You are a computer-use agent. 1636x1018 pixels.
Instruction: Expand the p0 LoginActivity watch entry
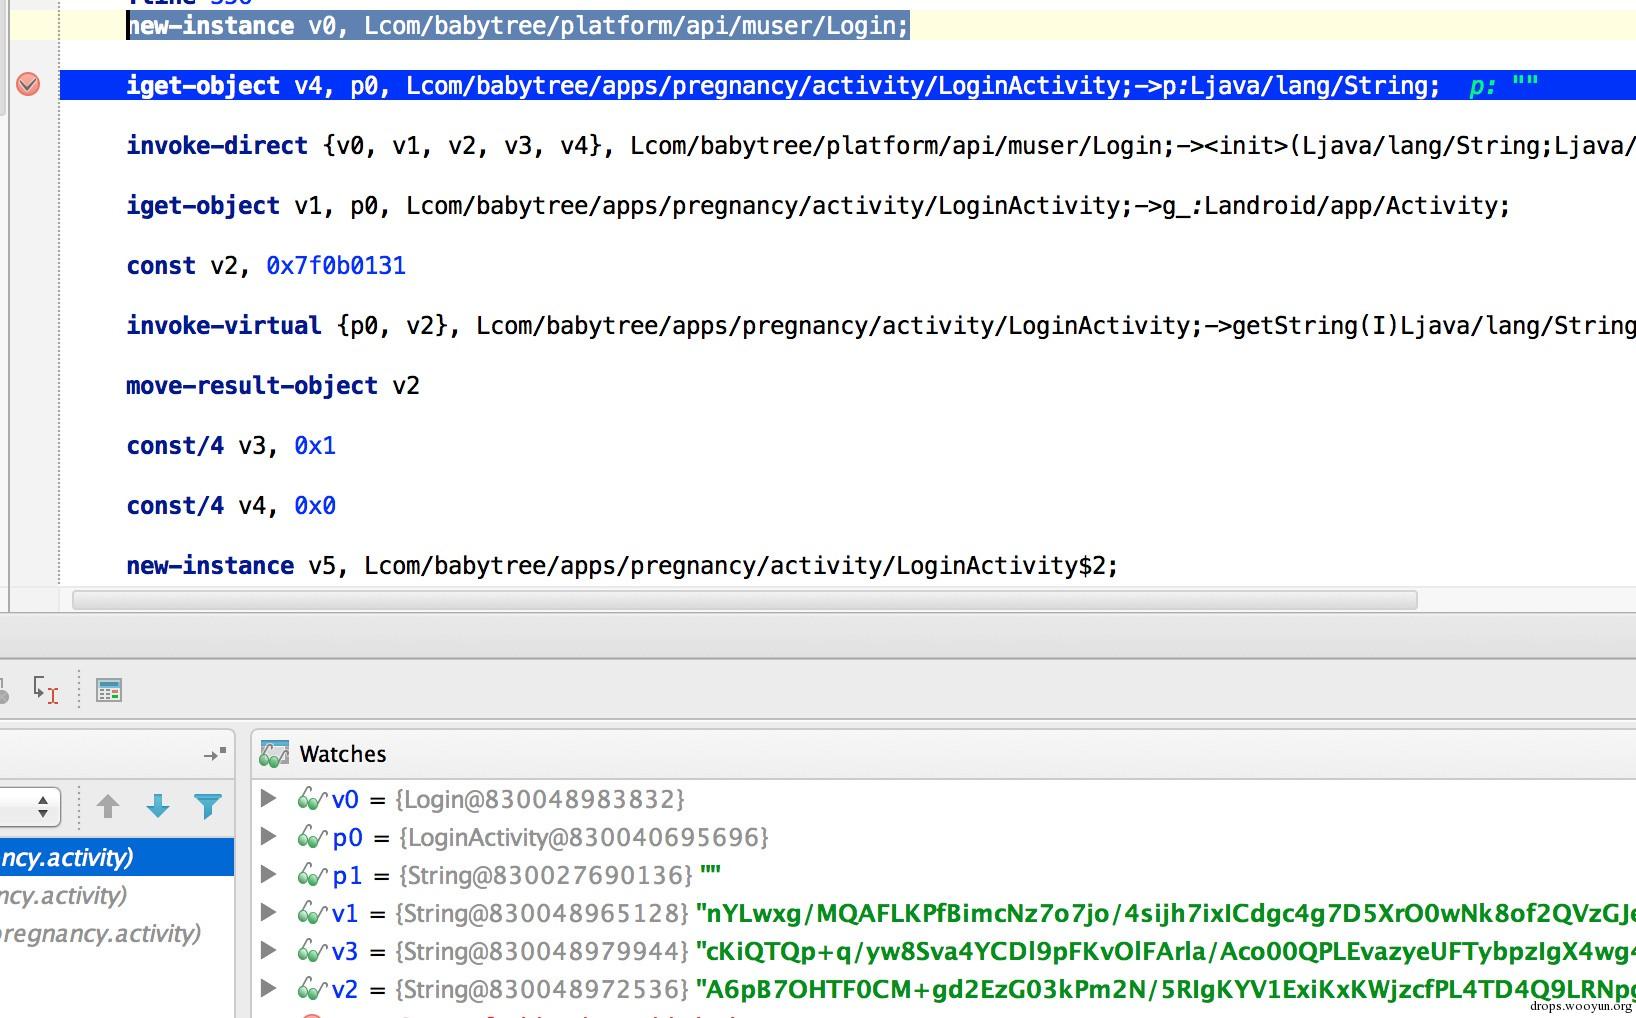[268, 836]
